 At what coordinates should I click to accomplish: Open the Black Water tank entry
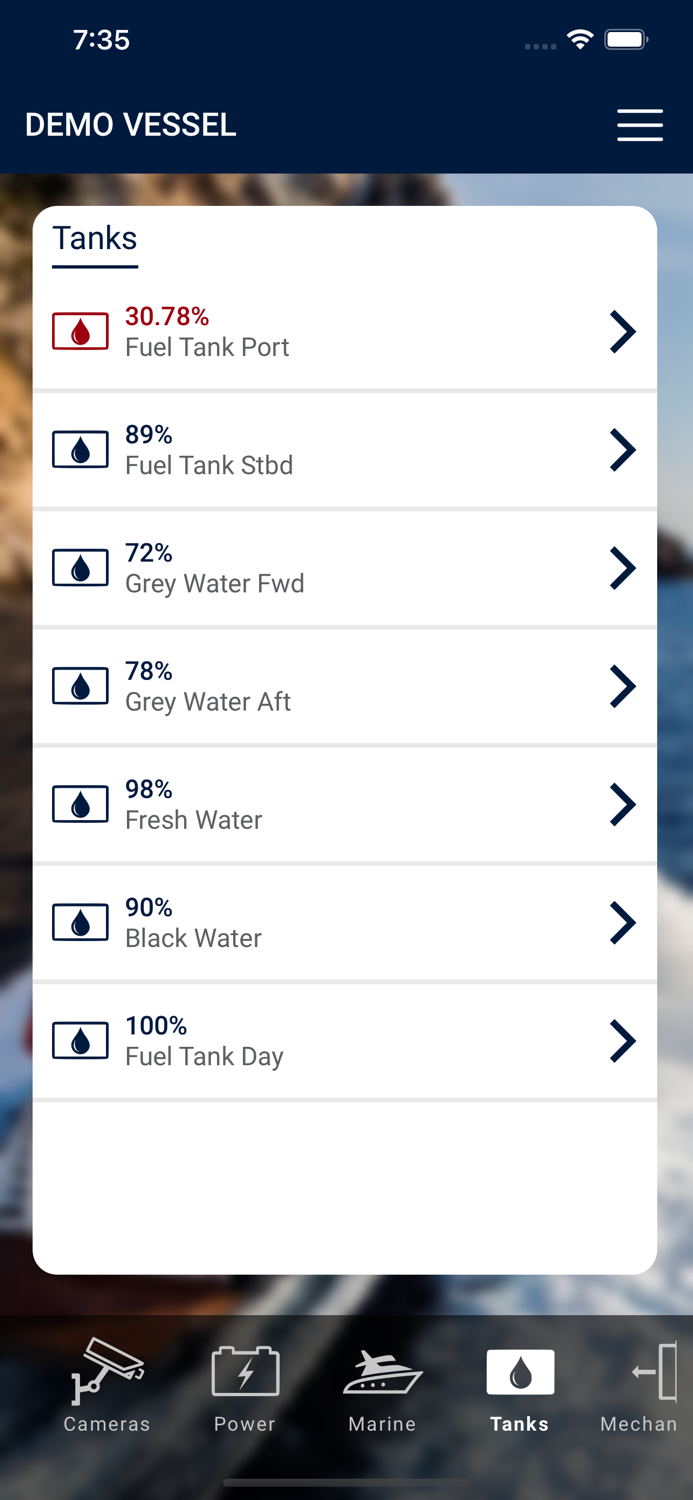click(345, 922)
